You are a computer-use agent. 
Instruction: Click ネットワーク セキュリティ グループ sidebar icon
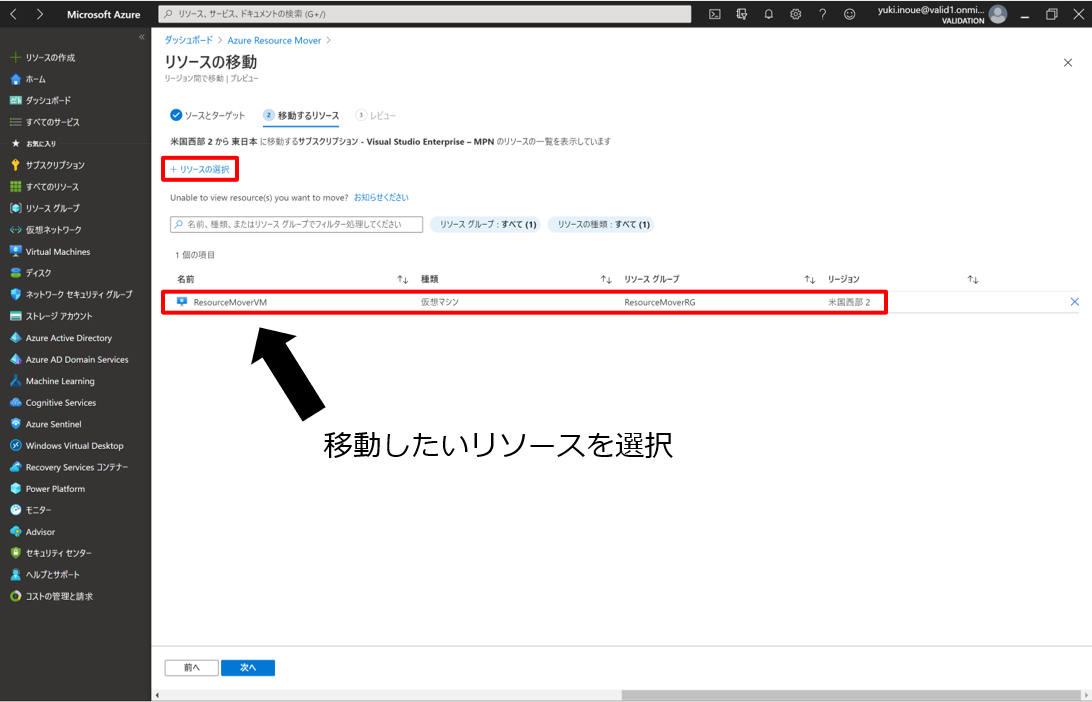pos(15,295)
